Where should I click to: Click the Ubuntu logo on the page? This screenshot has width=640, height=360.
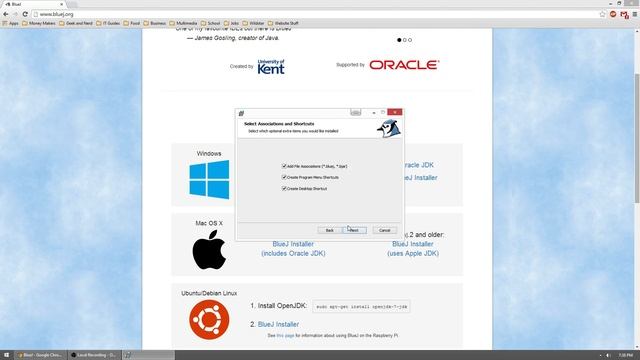tap(209, 320)
